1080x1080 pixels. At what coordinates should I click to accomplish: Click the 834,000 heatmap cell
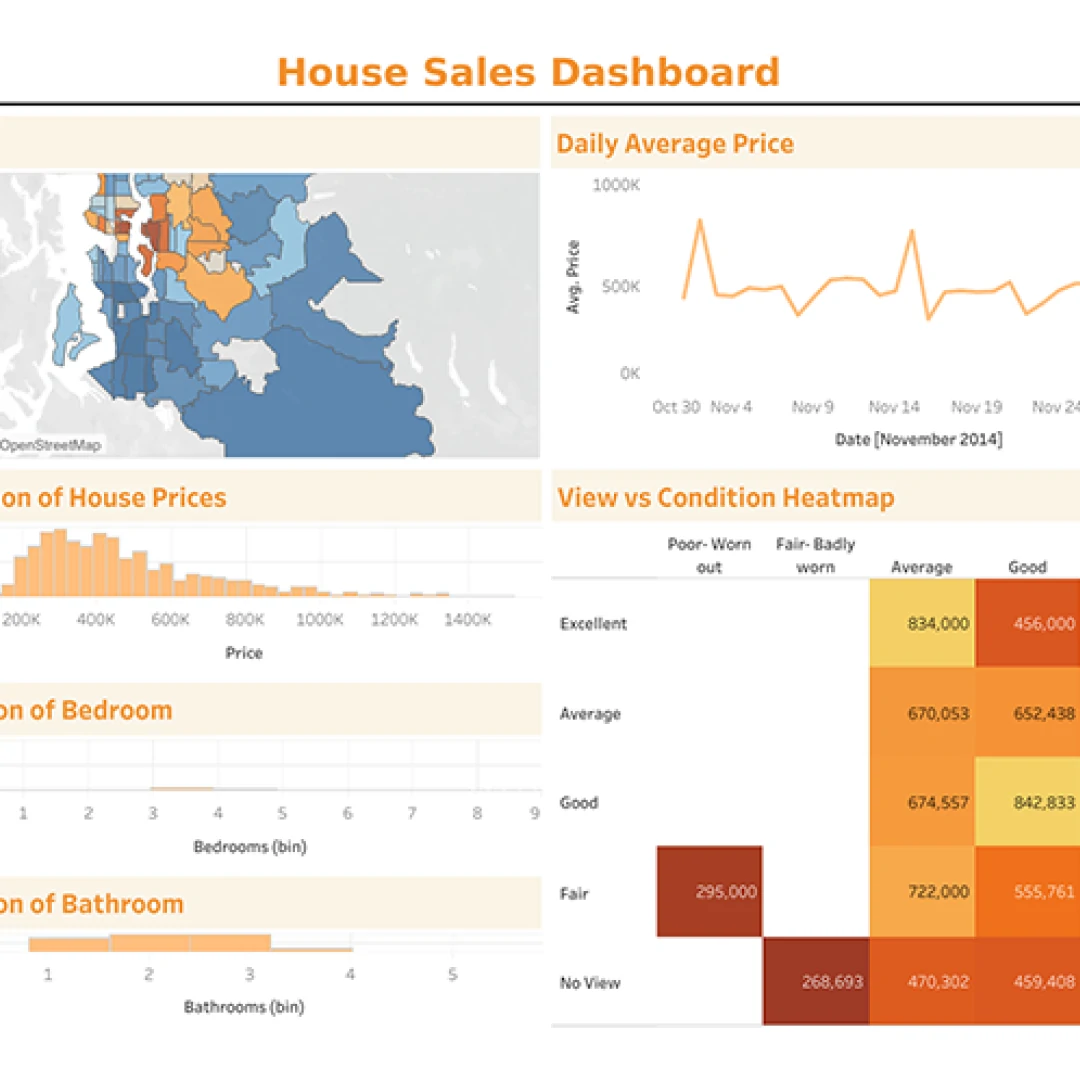(922, 623)
